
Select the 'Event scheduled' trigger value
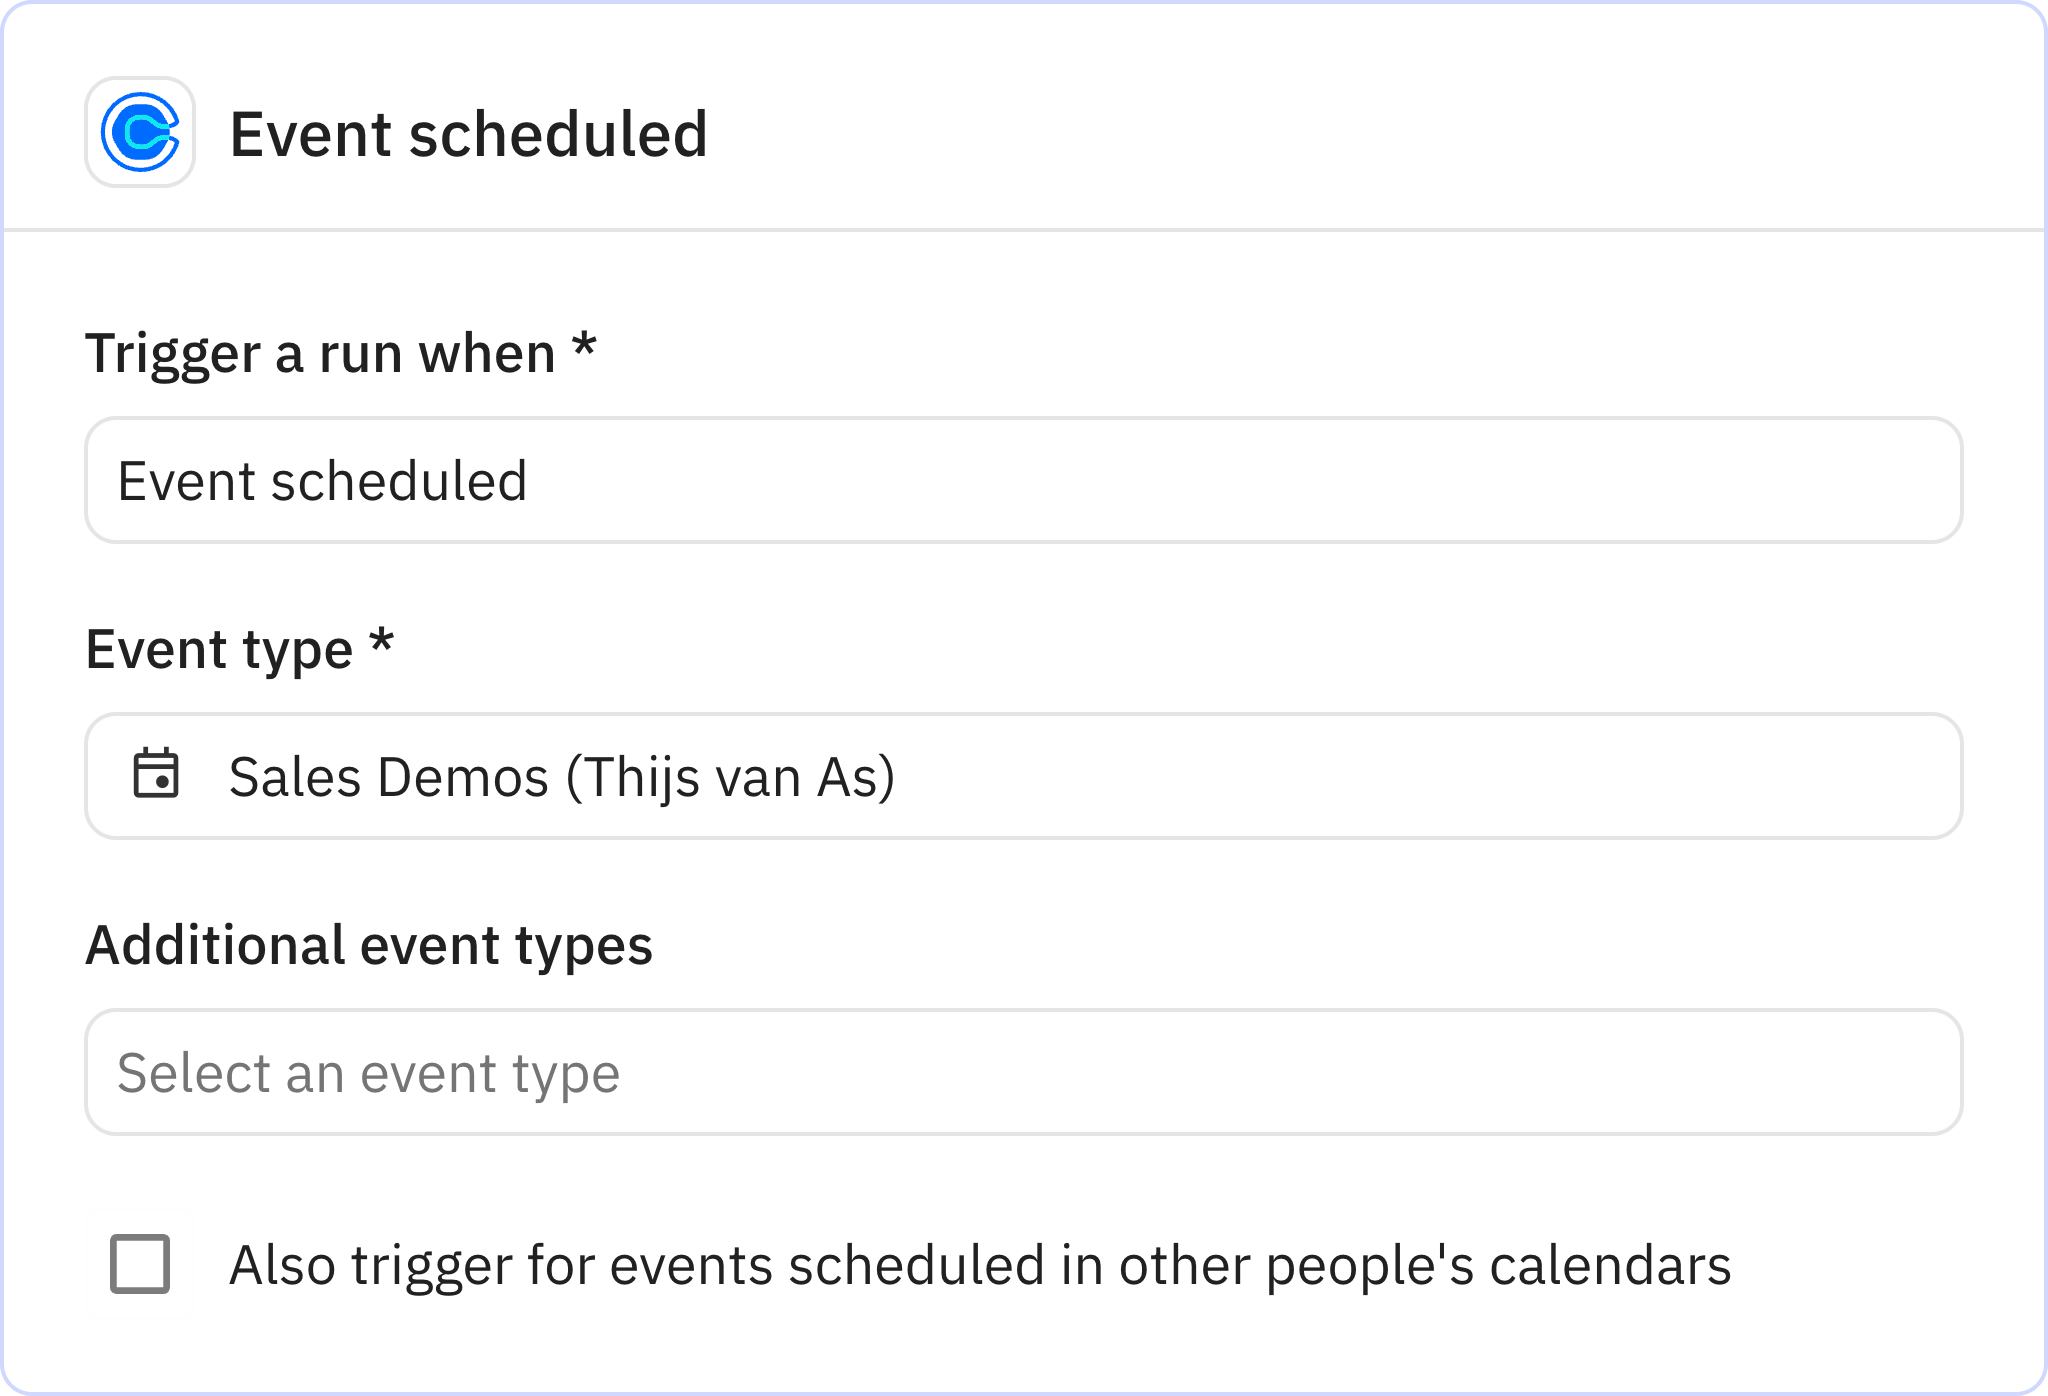tap(322, 480)
